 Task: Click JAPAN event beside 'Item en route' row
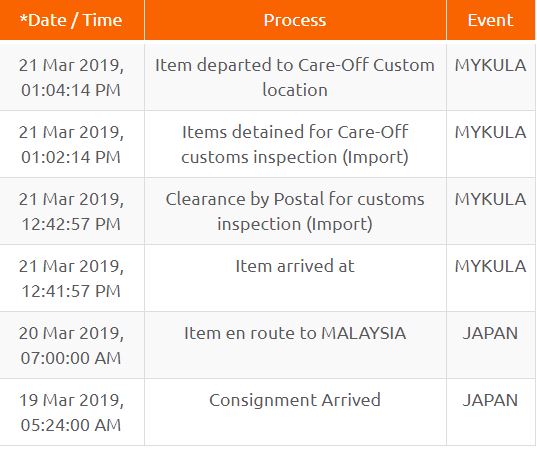pos(490,333)
